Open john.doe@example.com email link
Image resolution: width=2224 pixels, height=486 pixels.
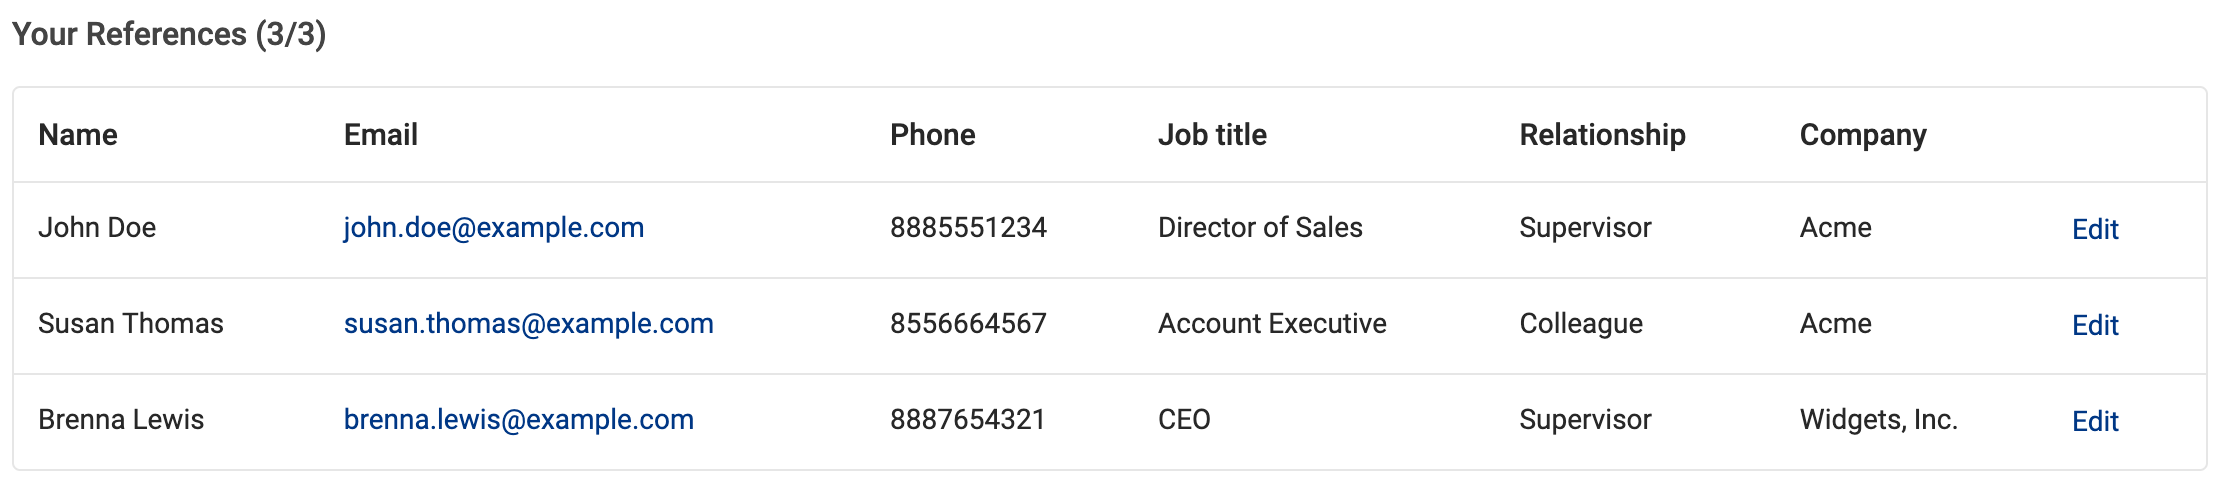494,228
